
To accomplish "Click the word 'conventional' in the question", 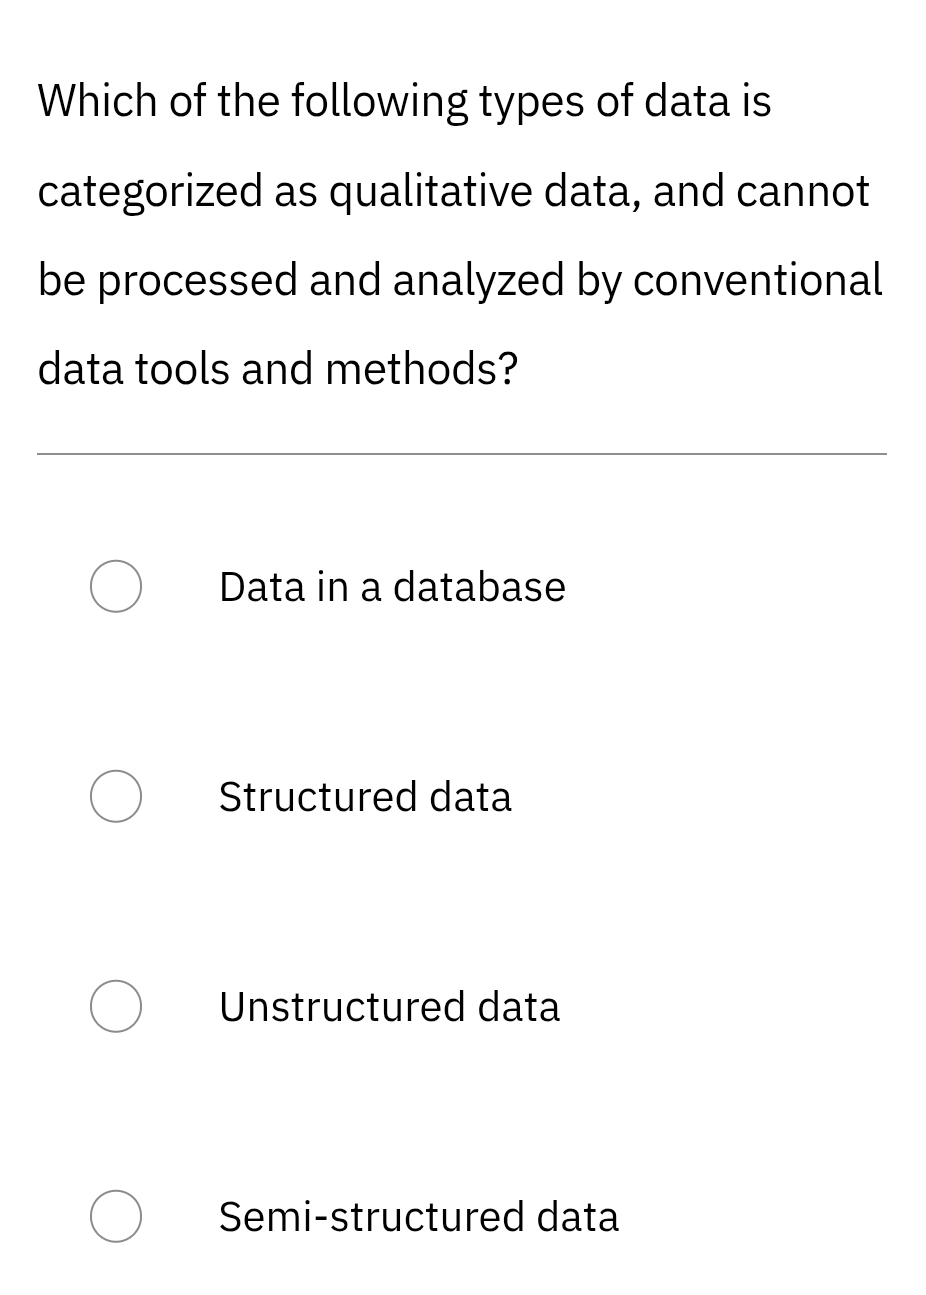I will (x=757, y=280).
